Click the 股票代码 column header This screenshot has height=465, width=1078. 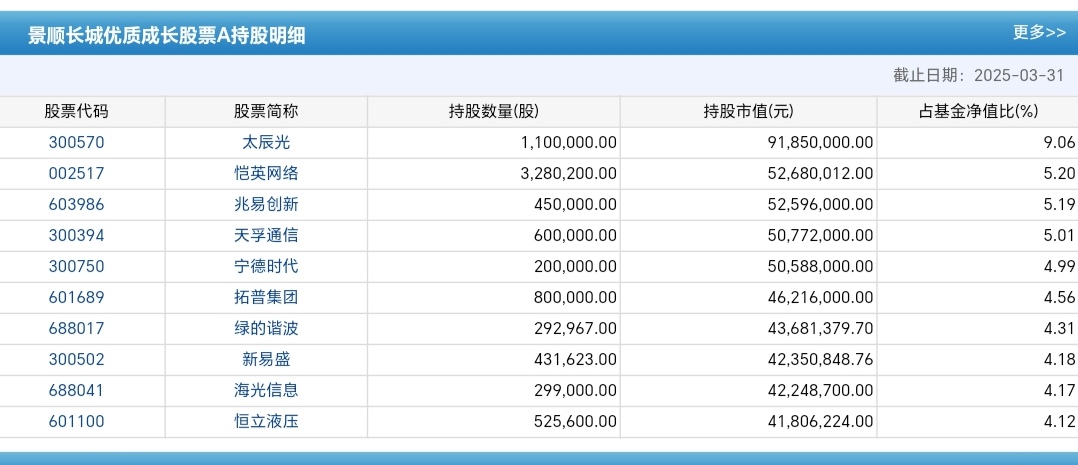point(76,112)
